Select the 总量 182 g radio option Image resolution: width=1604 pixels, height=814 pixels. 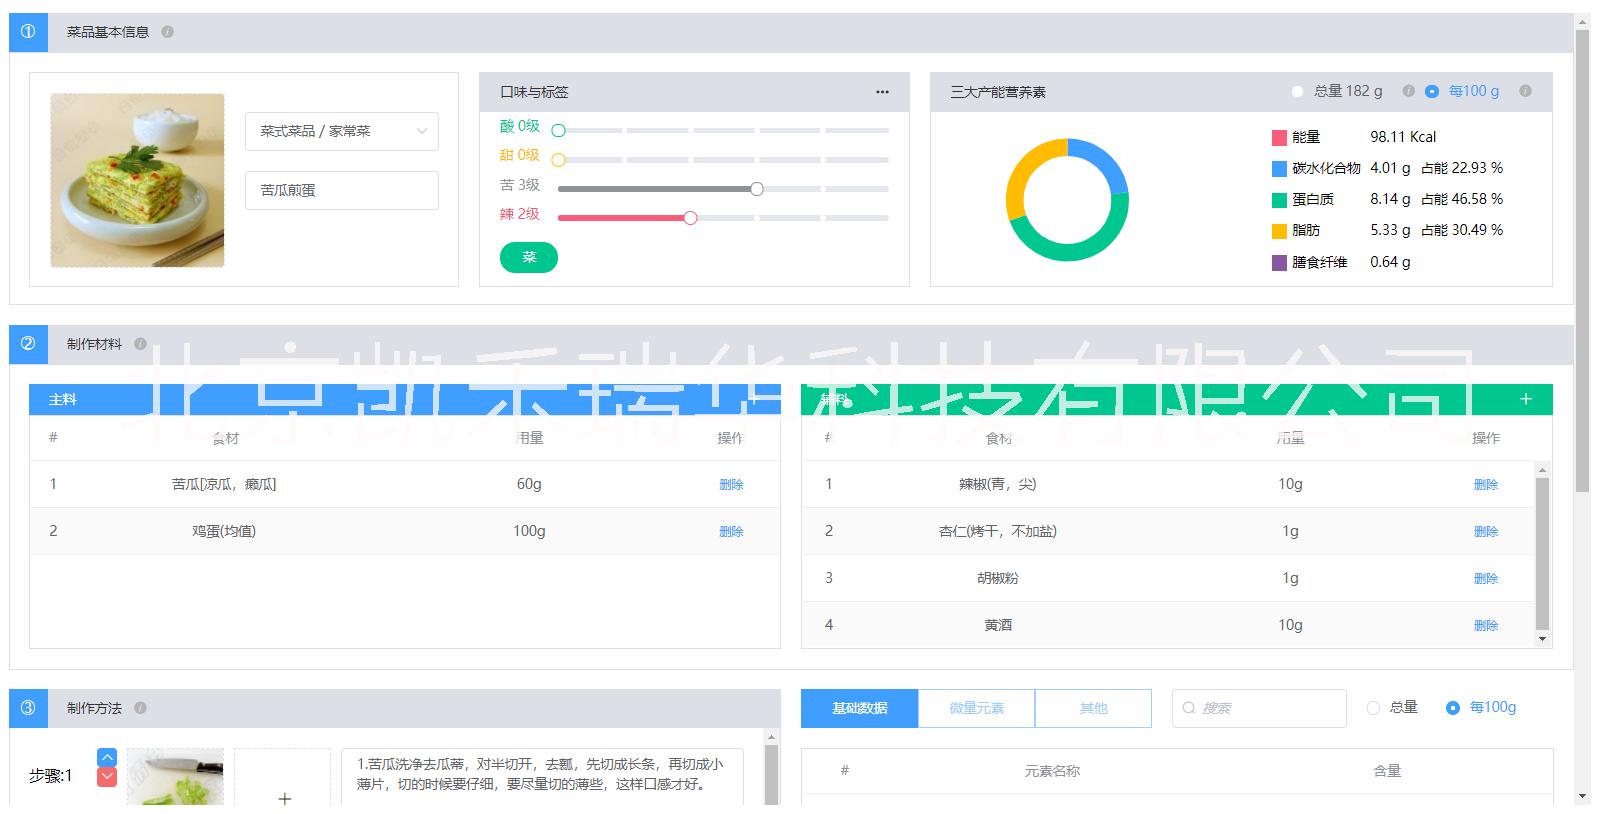pos(1297,92)
